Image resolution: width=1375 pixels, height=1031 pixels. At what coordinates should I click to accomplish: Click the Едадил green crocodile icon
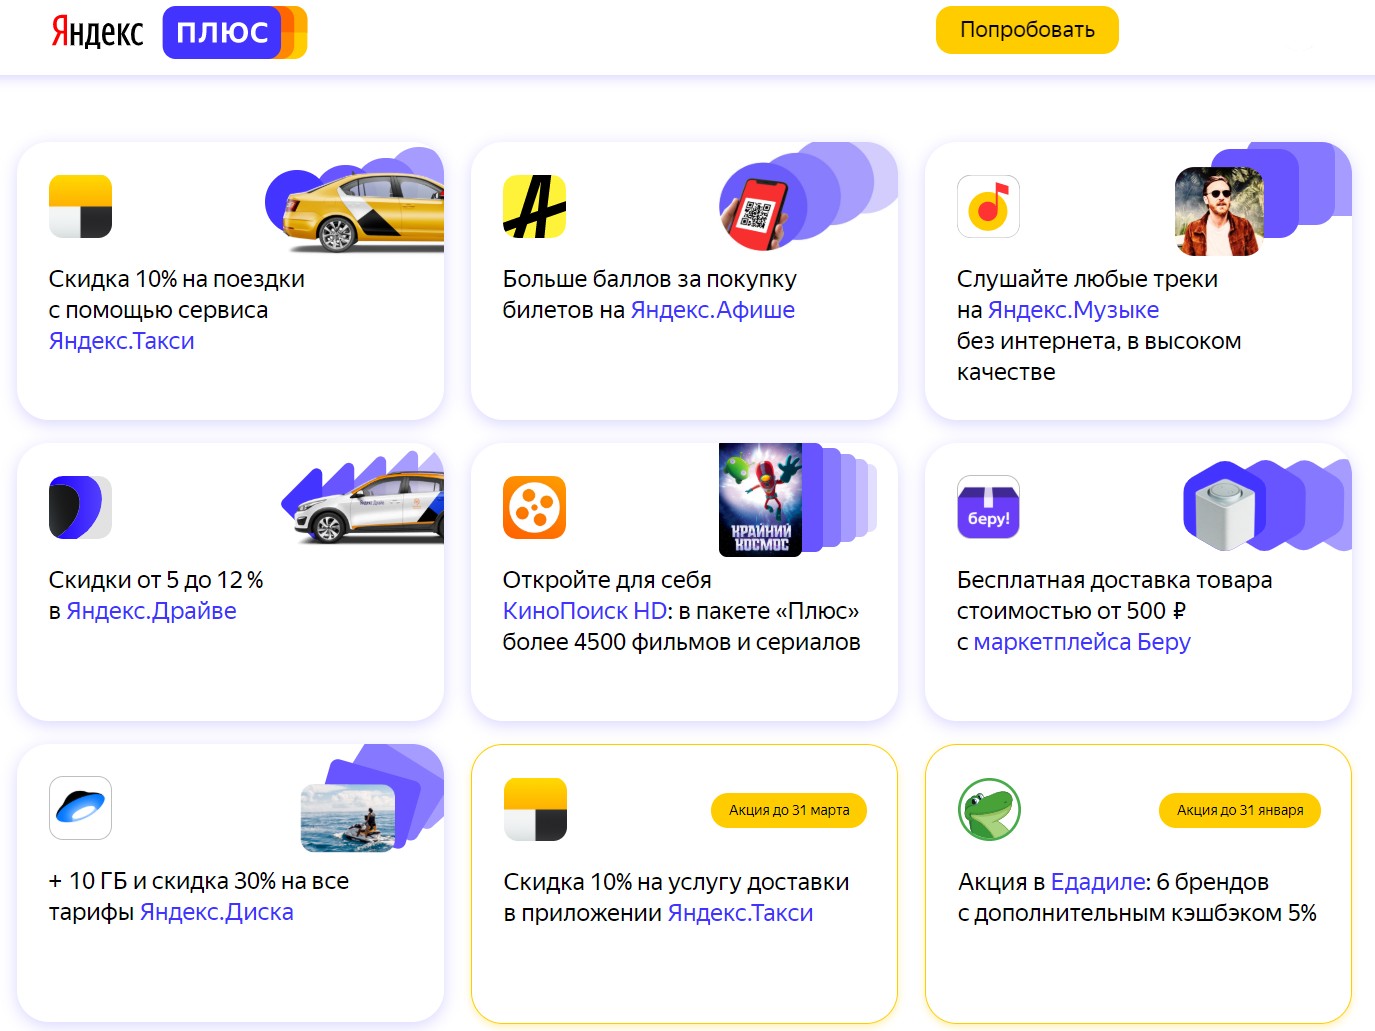[x=989, y=809]
